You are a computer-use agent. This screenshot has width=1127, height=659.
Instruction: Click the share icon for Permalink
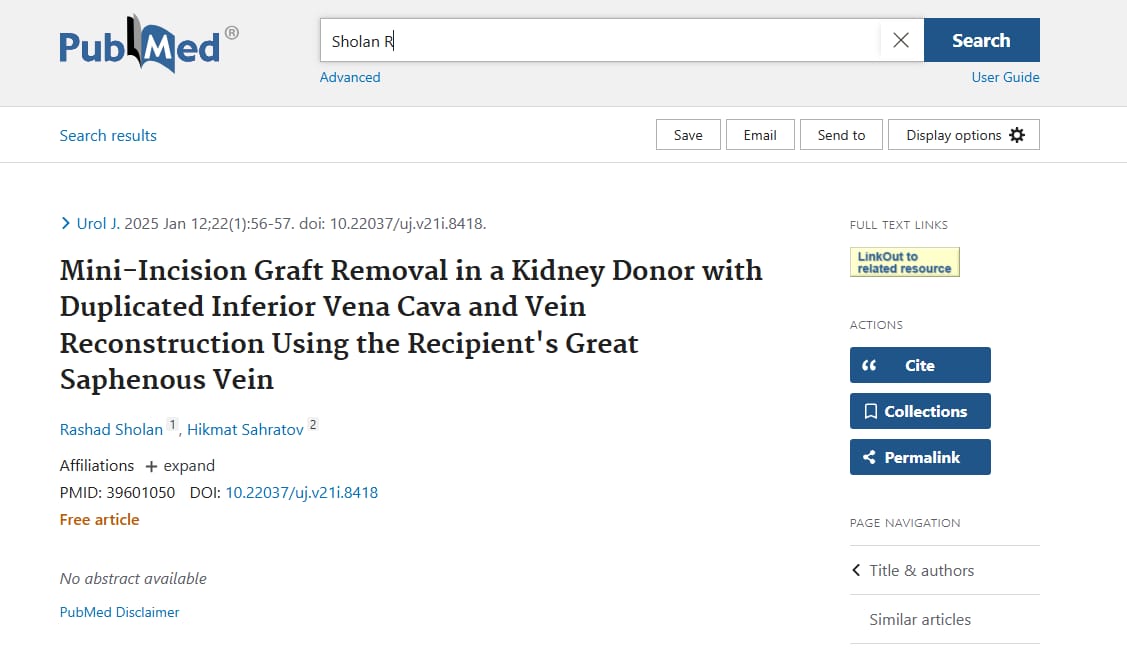[869, 457]
